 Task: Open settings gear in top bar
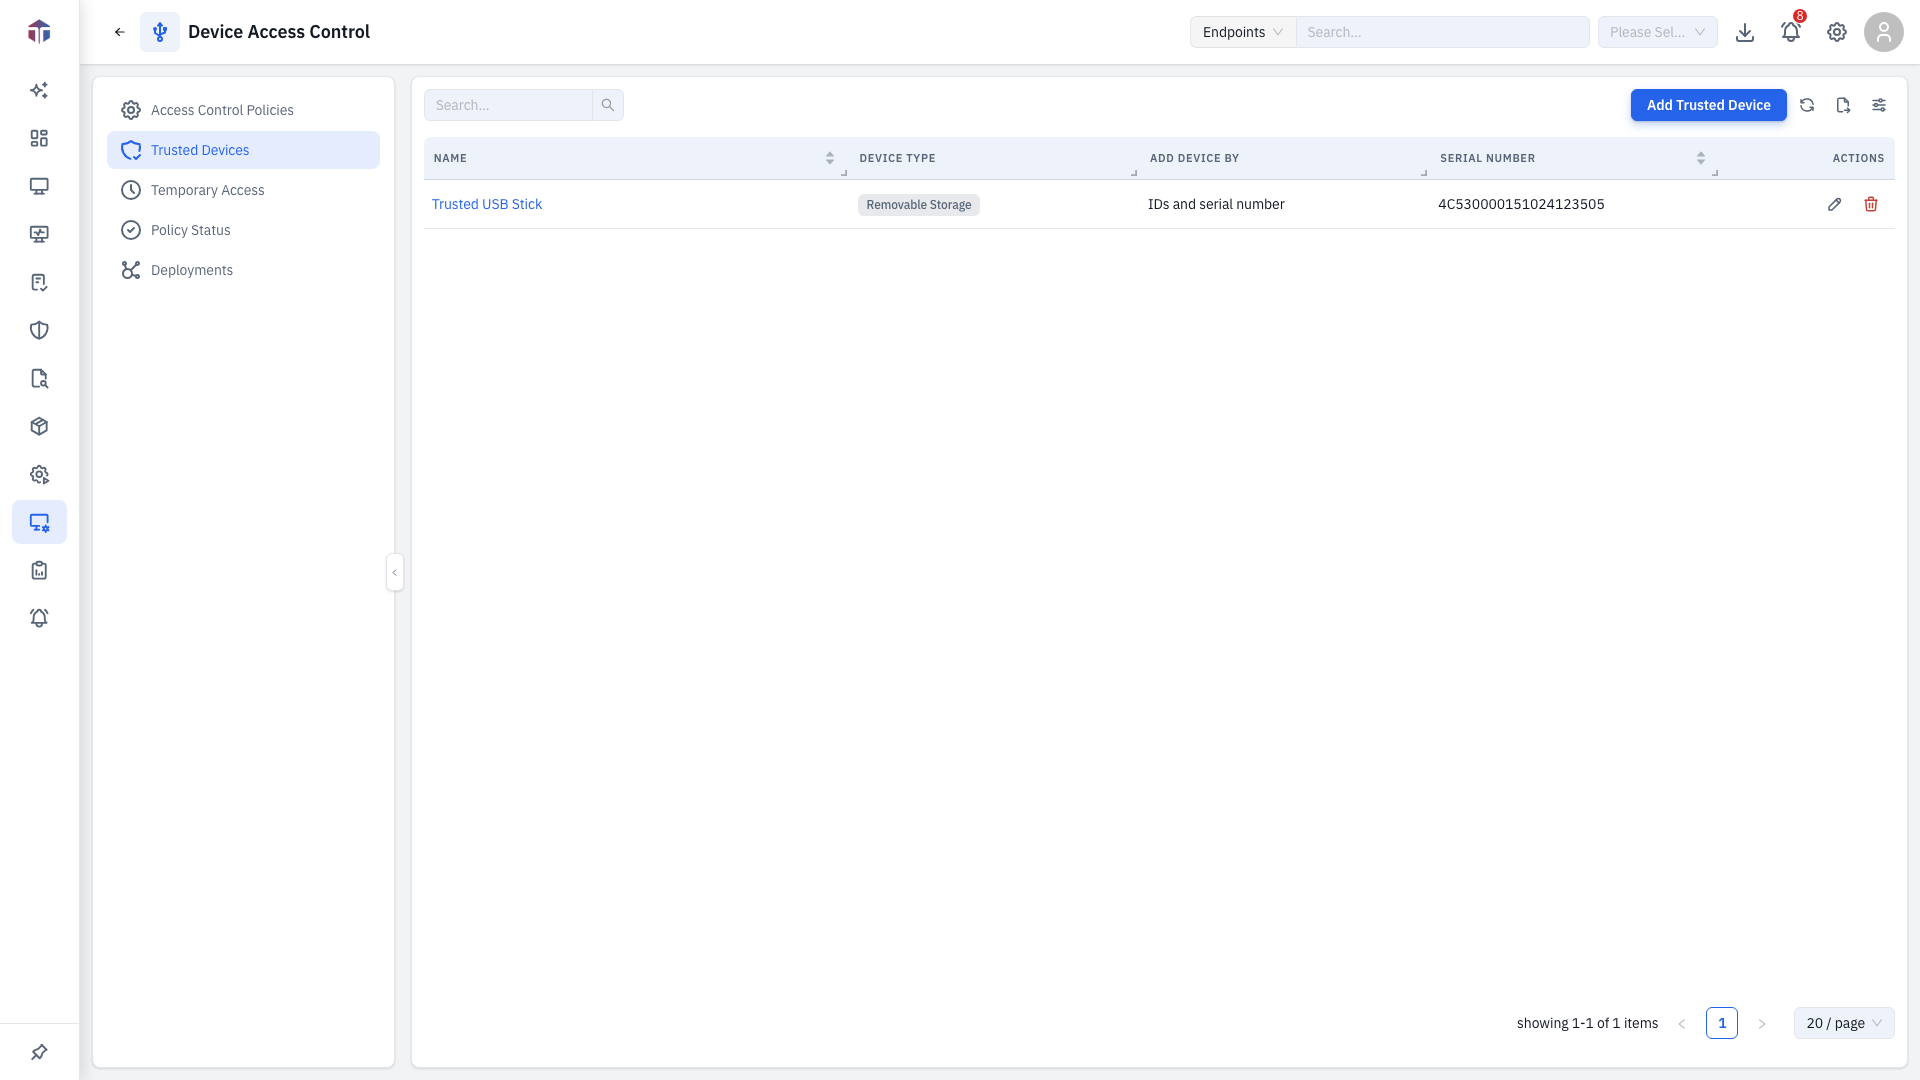click(1837, 32)
